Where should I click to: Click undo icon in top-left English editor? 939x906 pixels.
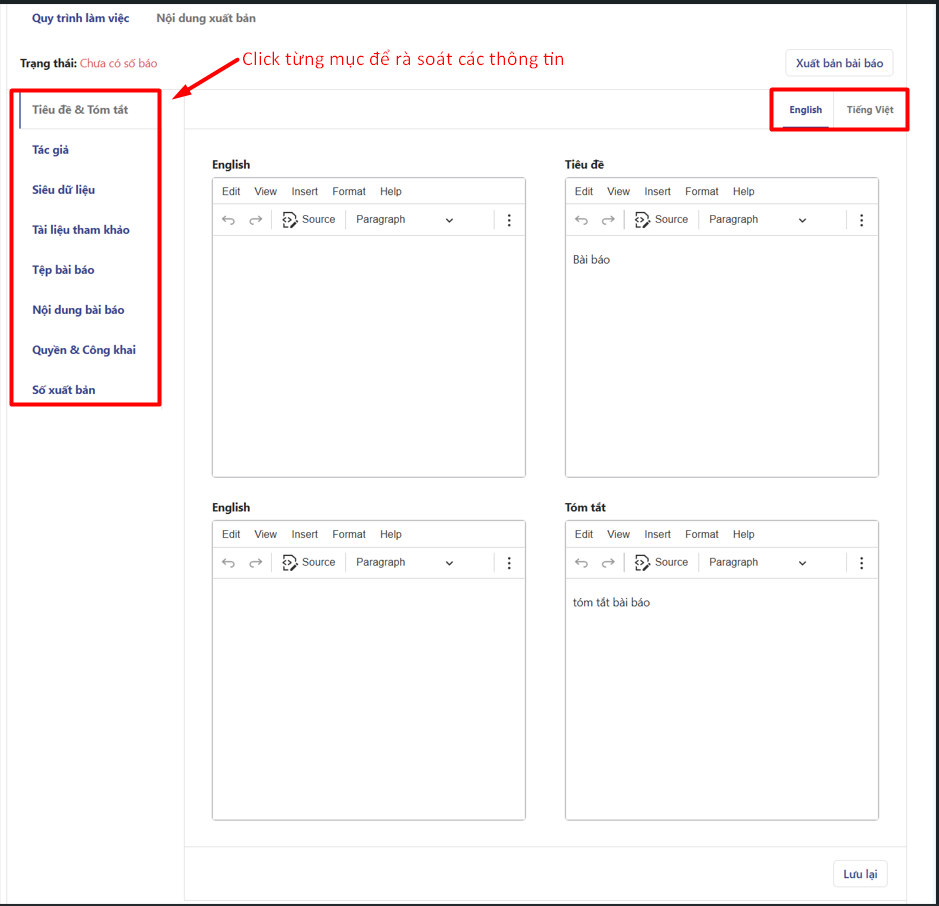pos(228,220)
